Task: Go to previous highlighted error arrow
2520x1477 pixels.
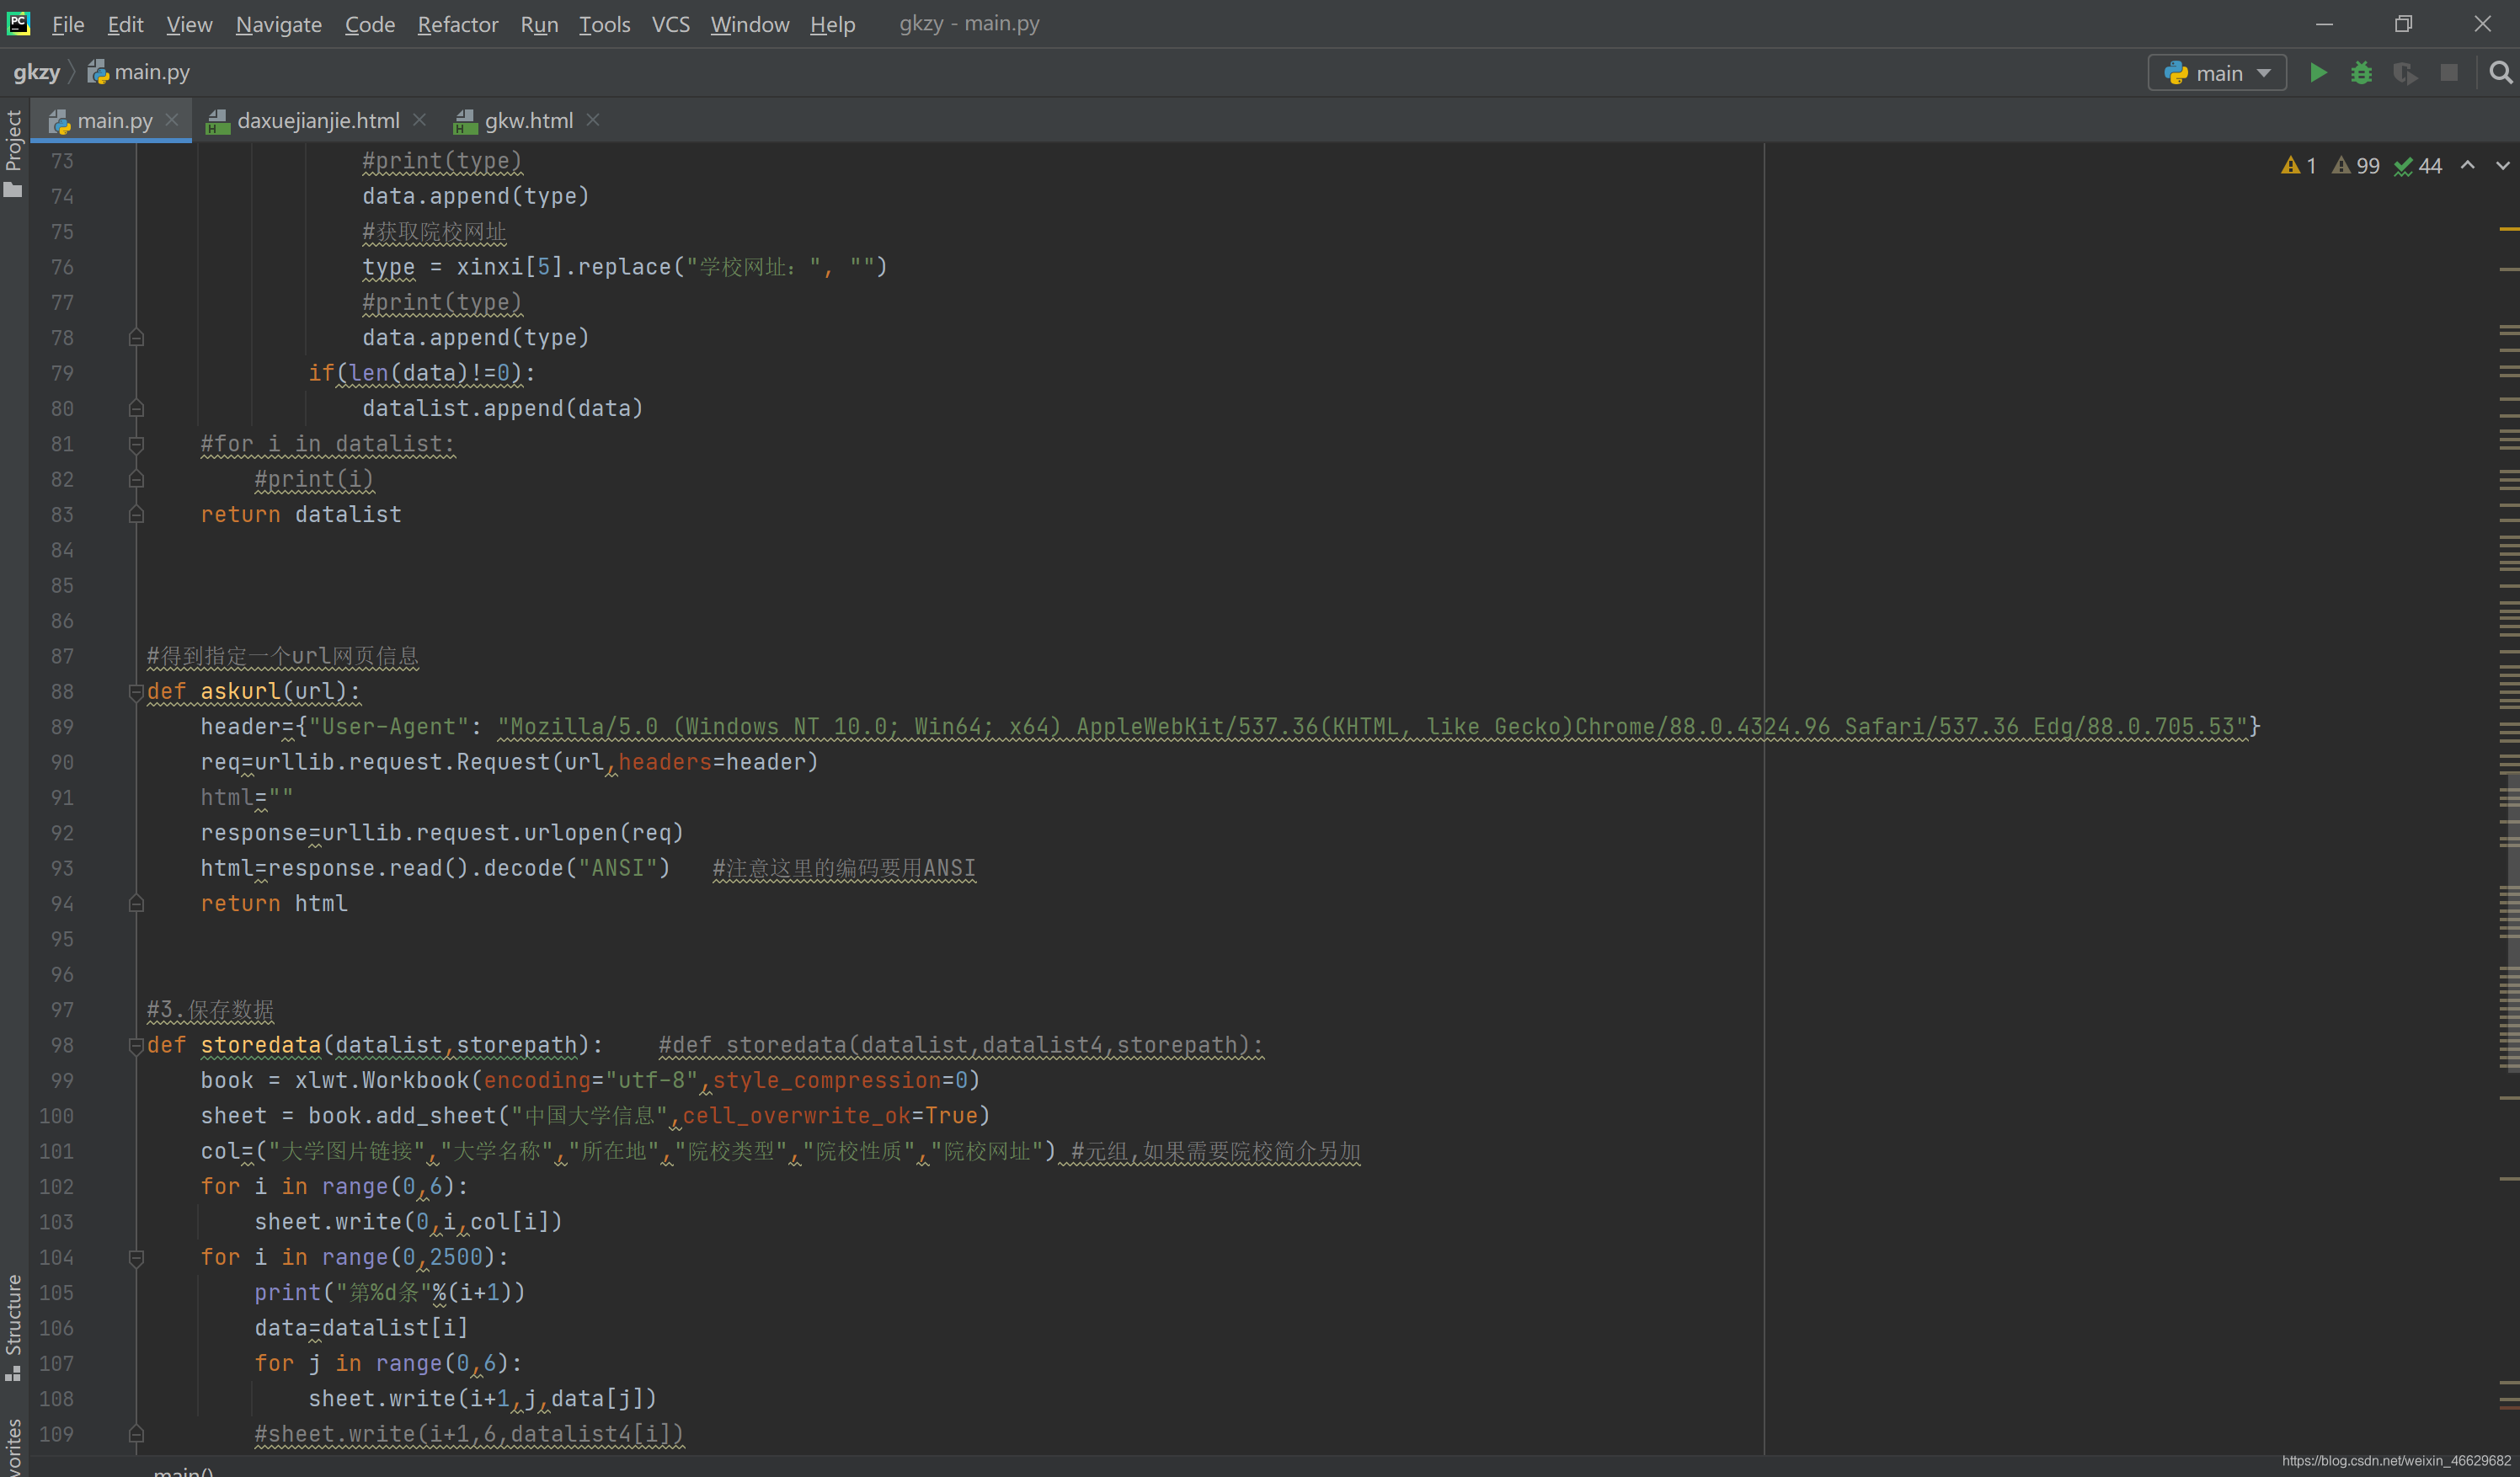Action: tap(2467, 166)
